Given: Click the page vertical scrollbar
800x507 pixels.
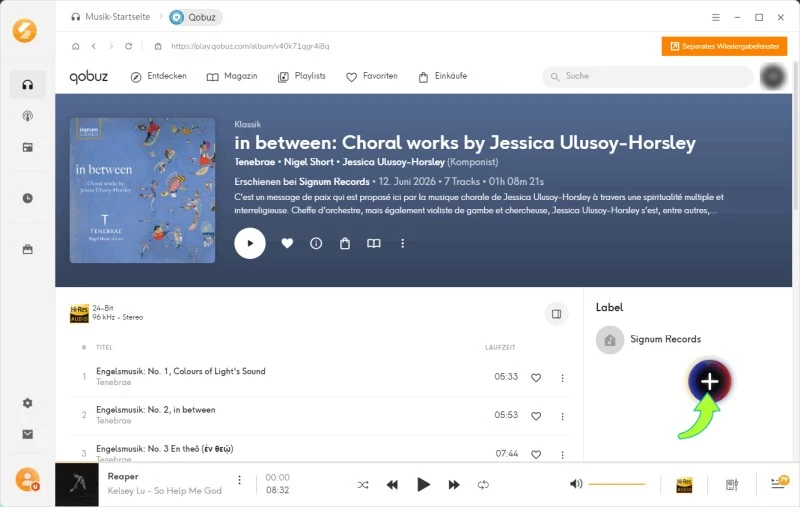Looking at the screenshot, I should [x=796, y=135].
